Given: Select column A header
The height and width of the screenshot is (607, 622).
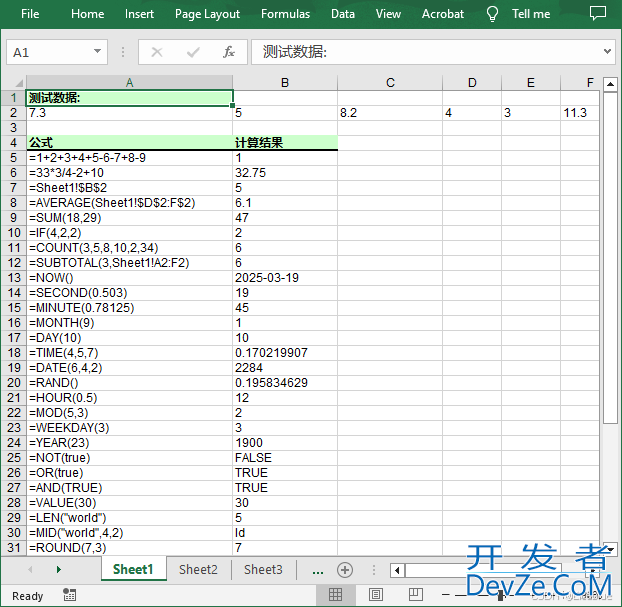Looking at the screenshot, I should (x=129, y=83).
